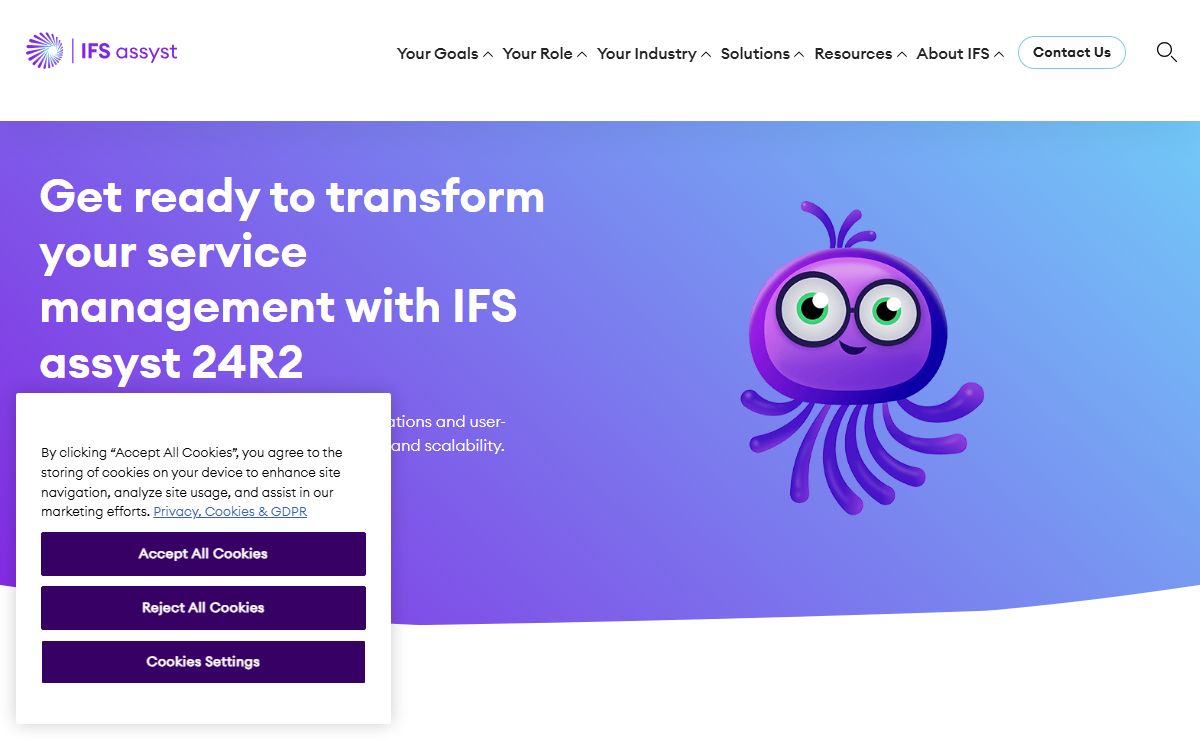
Task: Expand the Your Industry menu chevron
Action: tap(706, 55)
